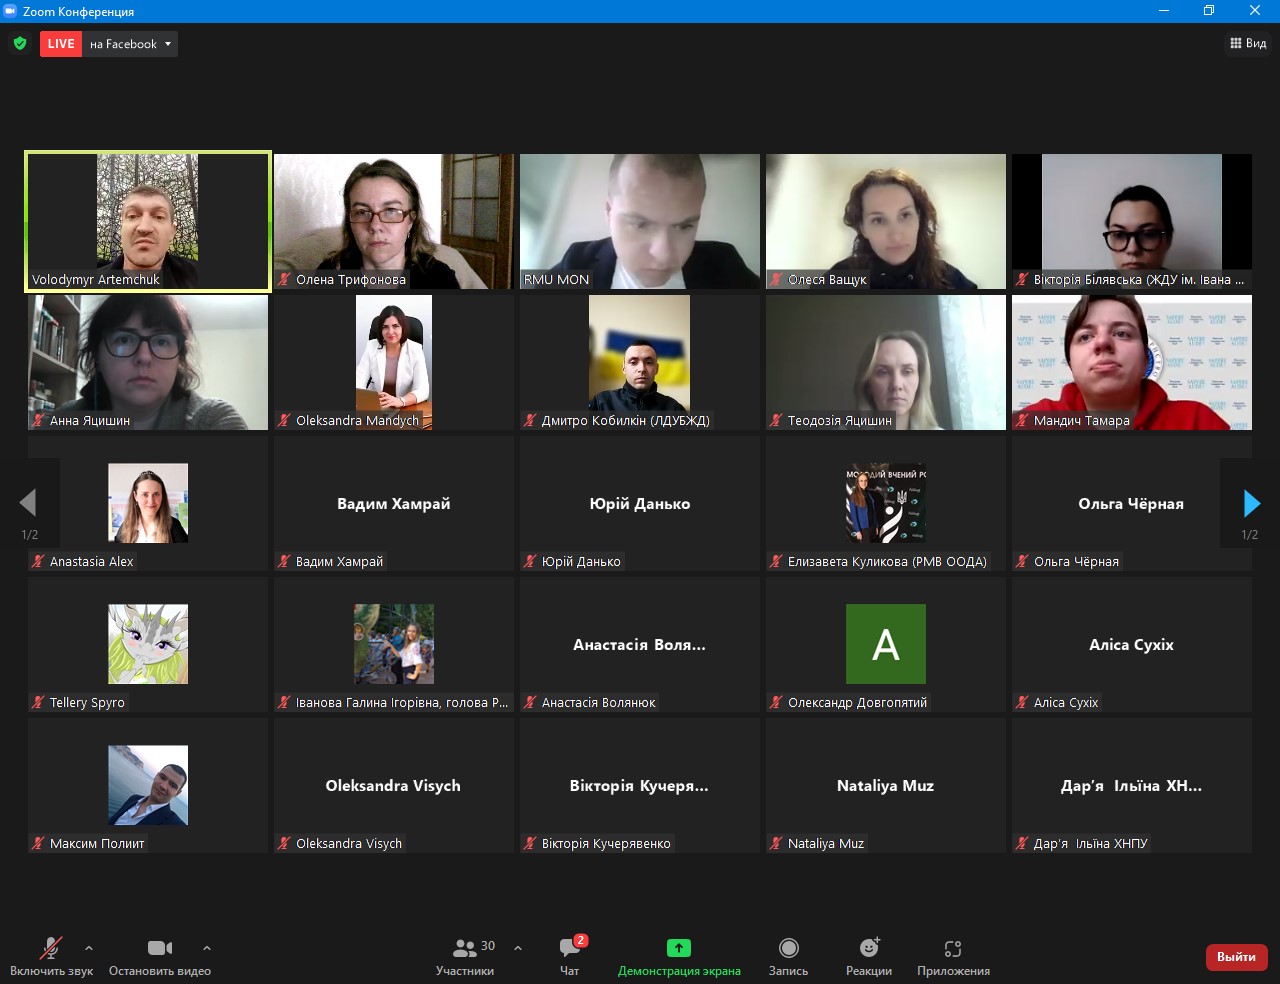Open the Вид view layout menu
Screen dimensions: 1280x984
click(1248, 44)
